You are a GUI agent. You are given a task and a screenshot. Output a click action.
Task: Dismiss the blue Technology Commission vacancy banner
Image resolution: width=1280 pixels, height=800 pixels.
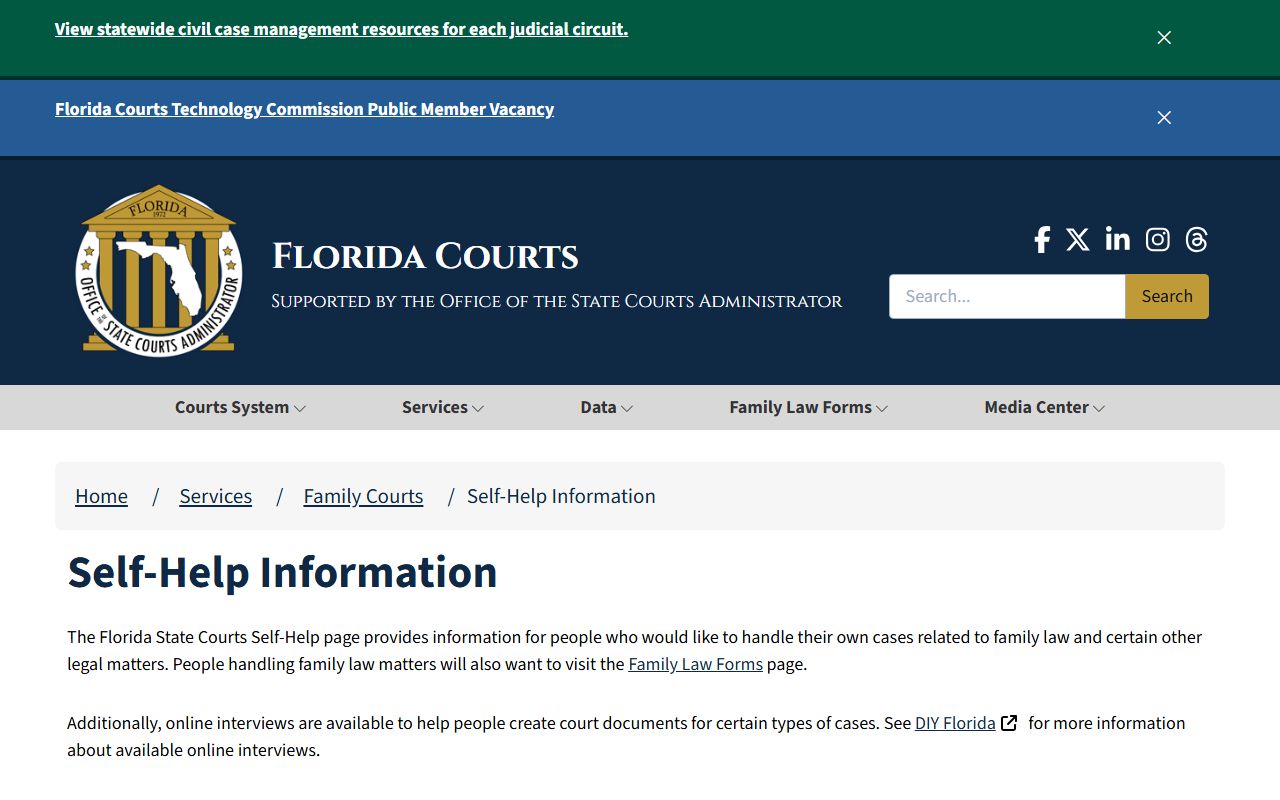point(1164,118)
